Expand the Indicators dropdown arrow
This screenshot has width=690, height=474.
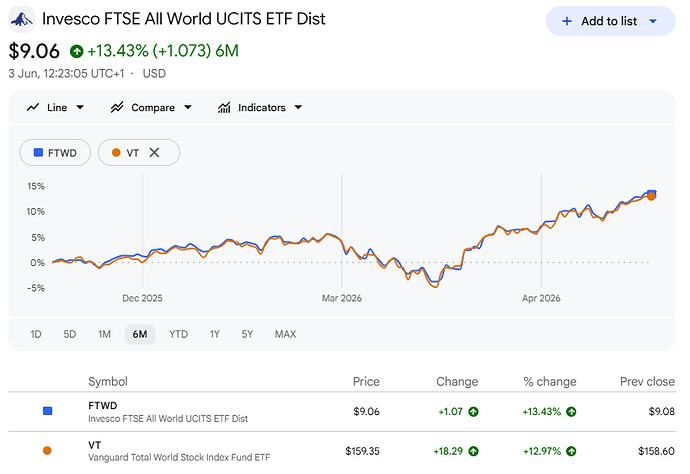click(x=298, y=107)
